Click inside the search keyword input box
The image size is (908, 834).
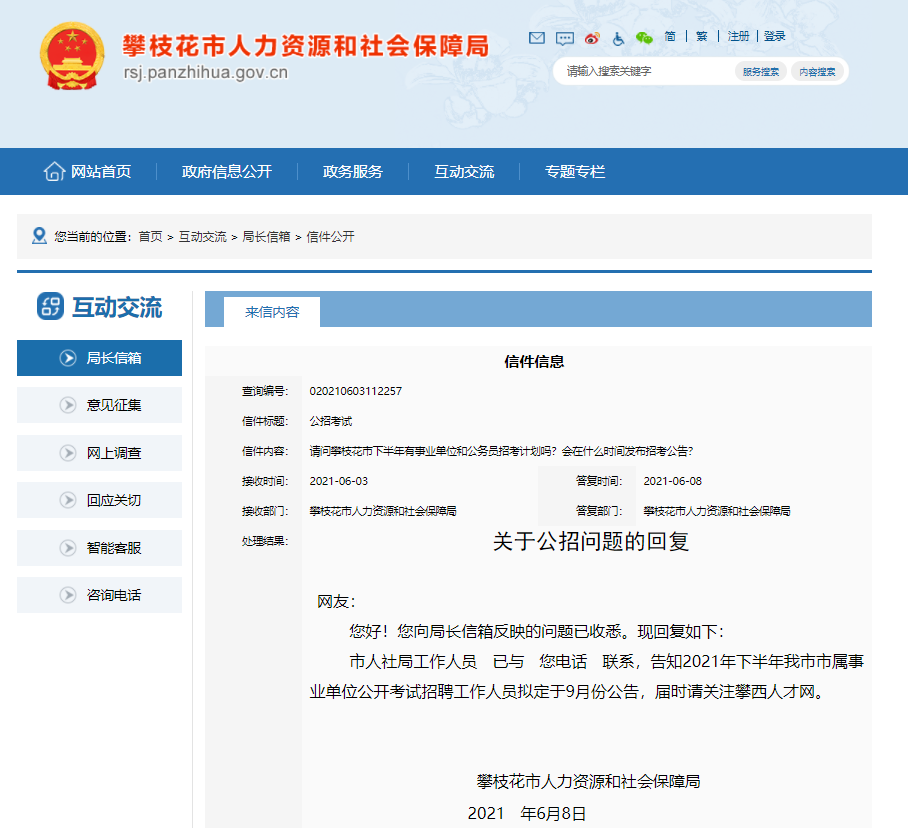630,71
